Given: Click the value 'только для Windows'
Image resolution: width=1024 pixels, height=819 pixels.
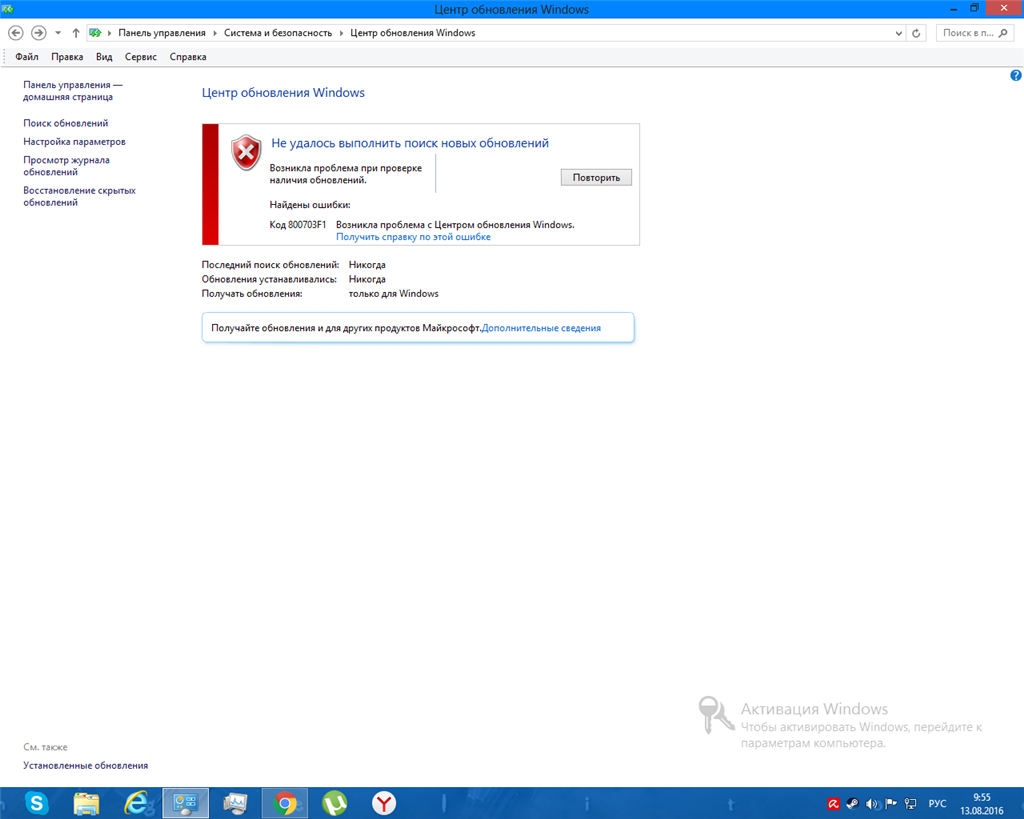Looking at the screenshot, I should [x=394, y=293].
